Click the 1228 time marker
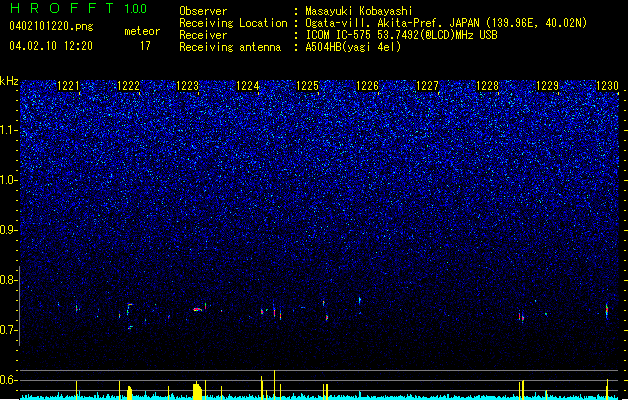The width and height of the screenshot is (629, 400). click(x=487, y=85)
